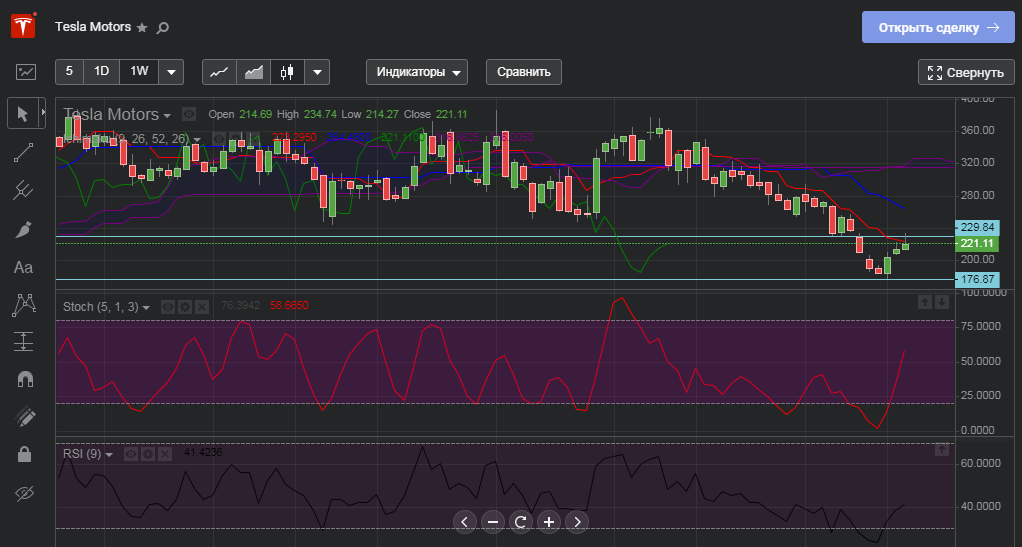Select the trend line drawing tool

25,152
